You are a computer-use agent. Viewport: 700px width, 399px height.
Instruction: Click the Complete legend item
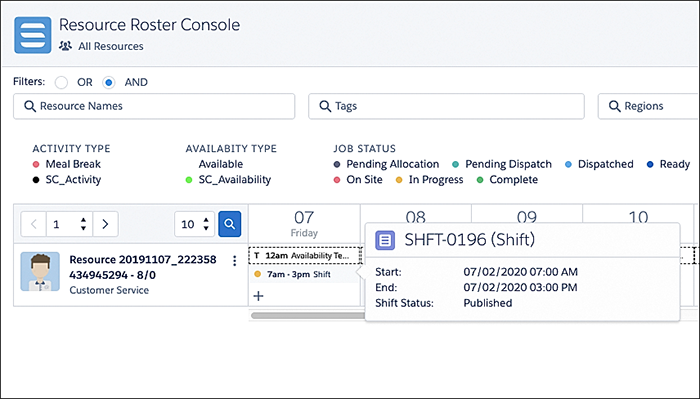pyautogui.click(x=507, y=180)
